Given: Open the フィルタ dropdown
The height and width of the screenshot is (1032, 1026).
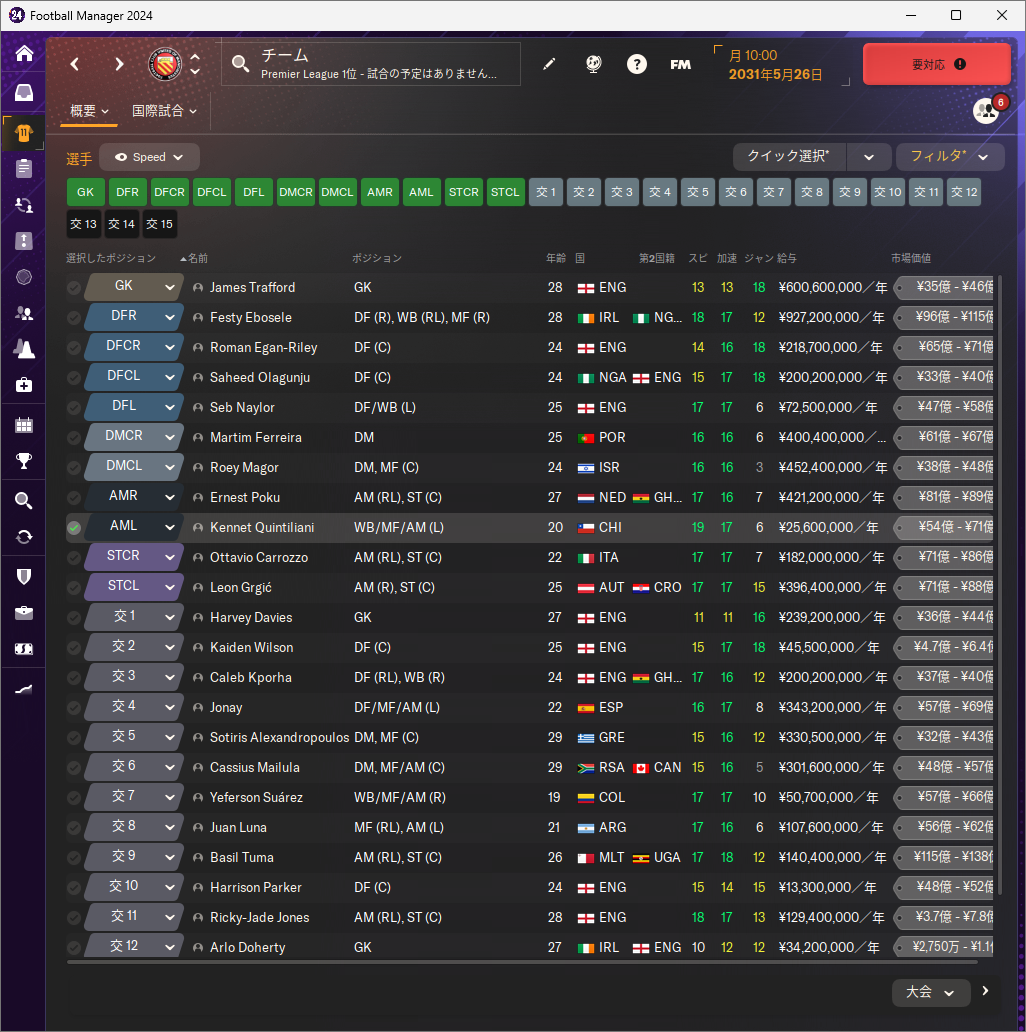Looking at the screenshot, I should (950, 157).
